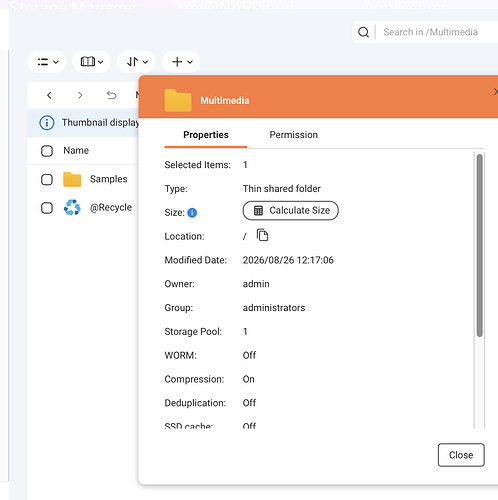
Task: Expand the sort order dropdown
Action: coord(136,62)
